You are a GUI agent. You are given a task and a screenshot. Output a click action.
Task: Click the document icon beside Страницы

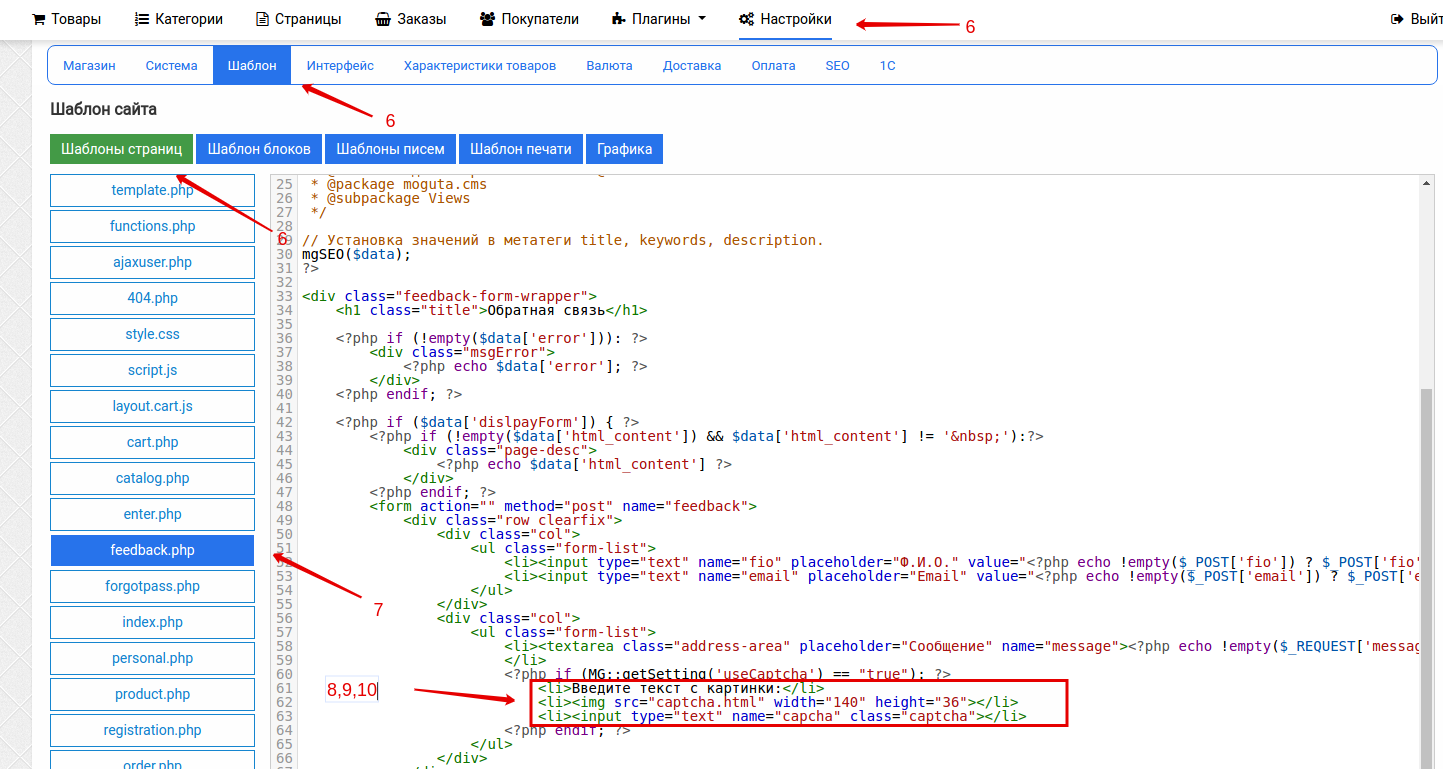(263, 19)
